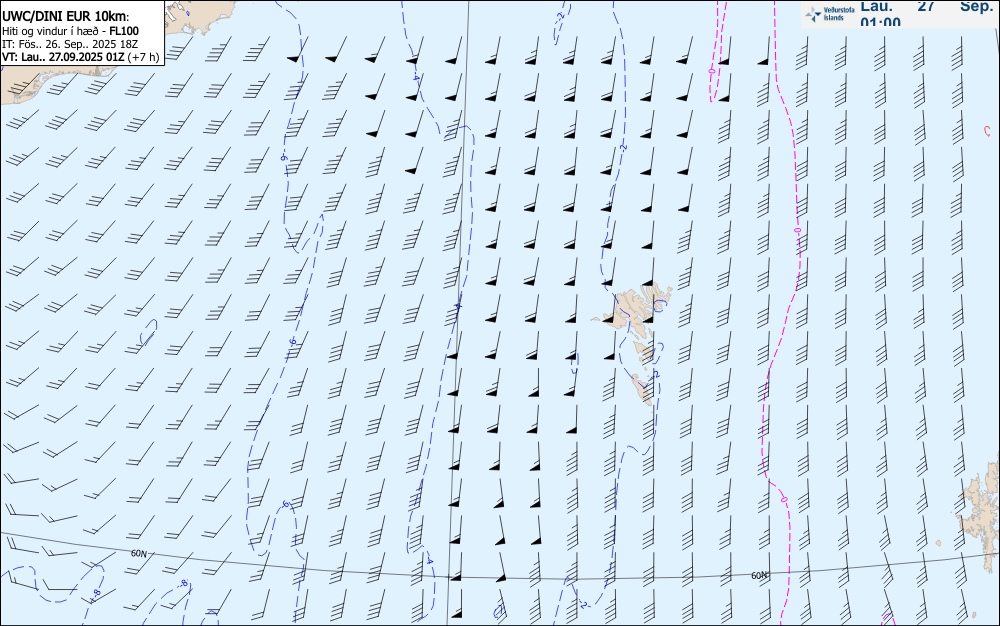Click the Veðurstofa Íslands logo
Viewport: 1000px width, 626px height.
[829, 14]
